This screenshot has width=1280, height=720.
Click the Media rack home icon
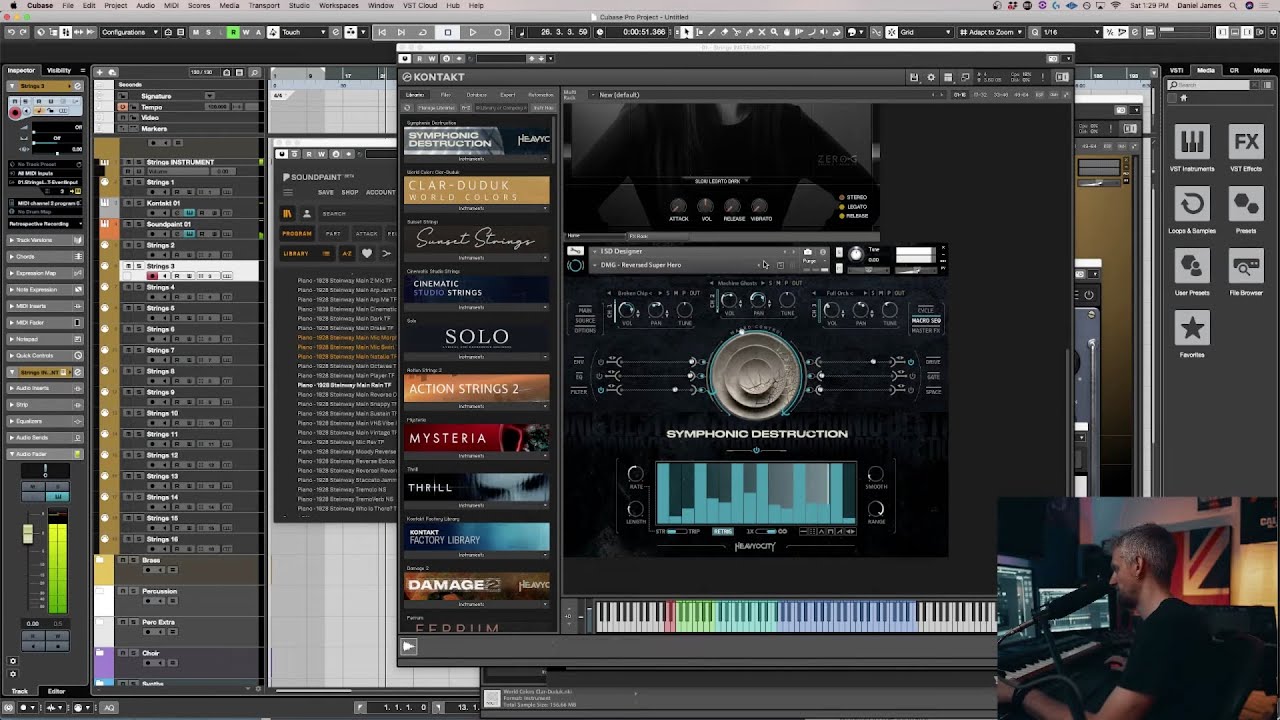pyautogui.click(x=1184, y=98)
